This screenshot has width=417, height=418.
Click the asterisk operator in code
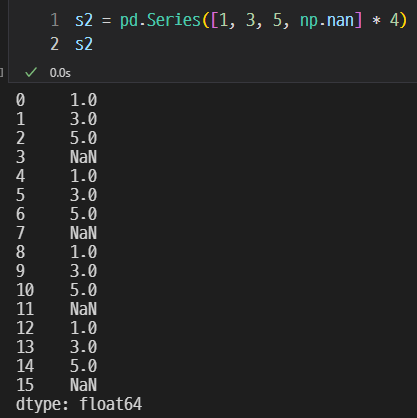[x=376, y=20]
